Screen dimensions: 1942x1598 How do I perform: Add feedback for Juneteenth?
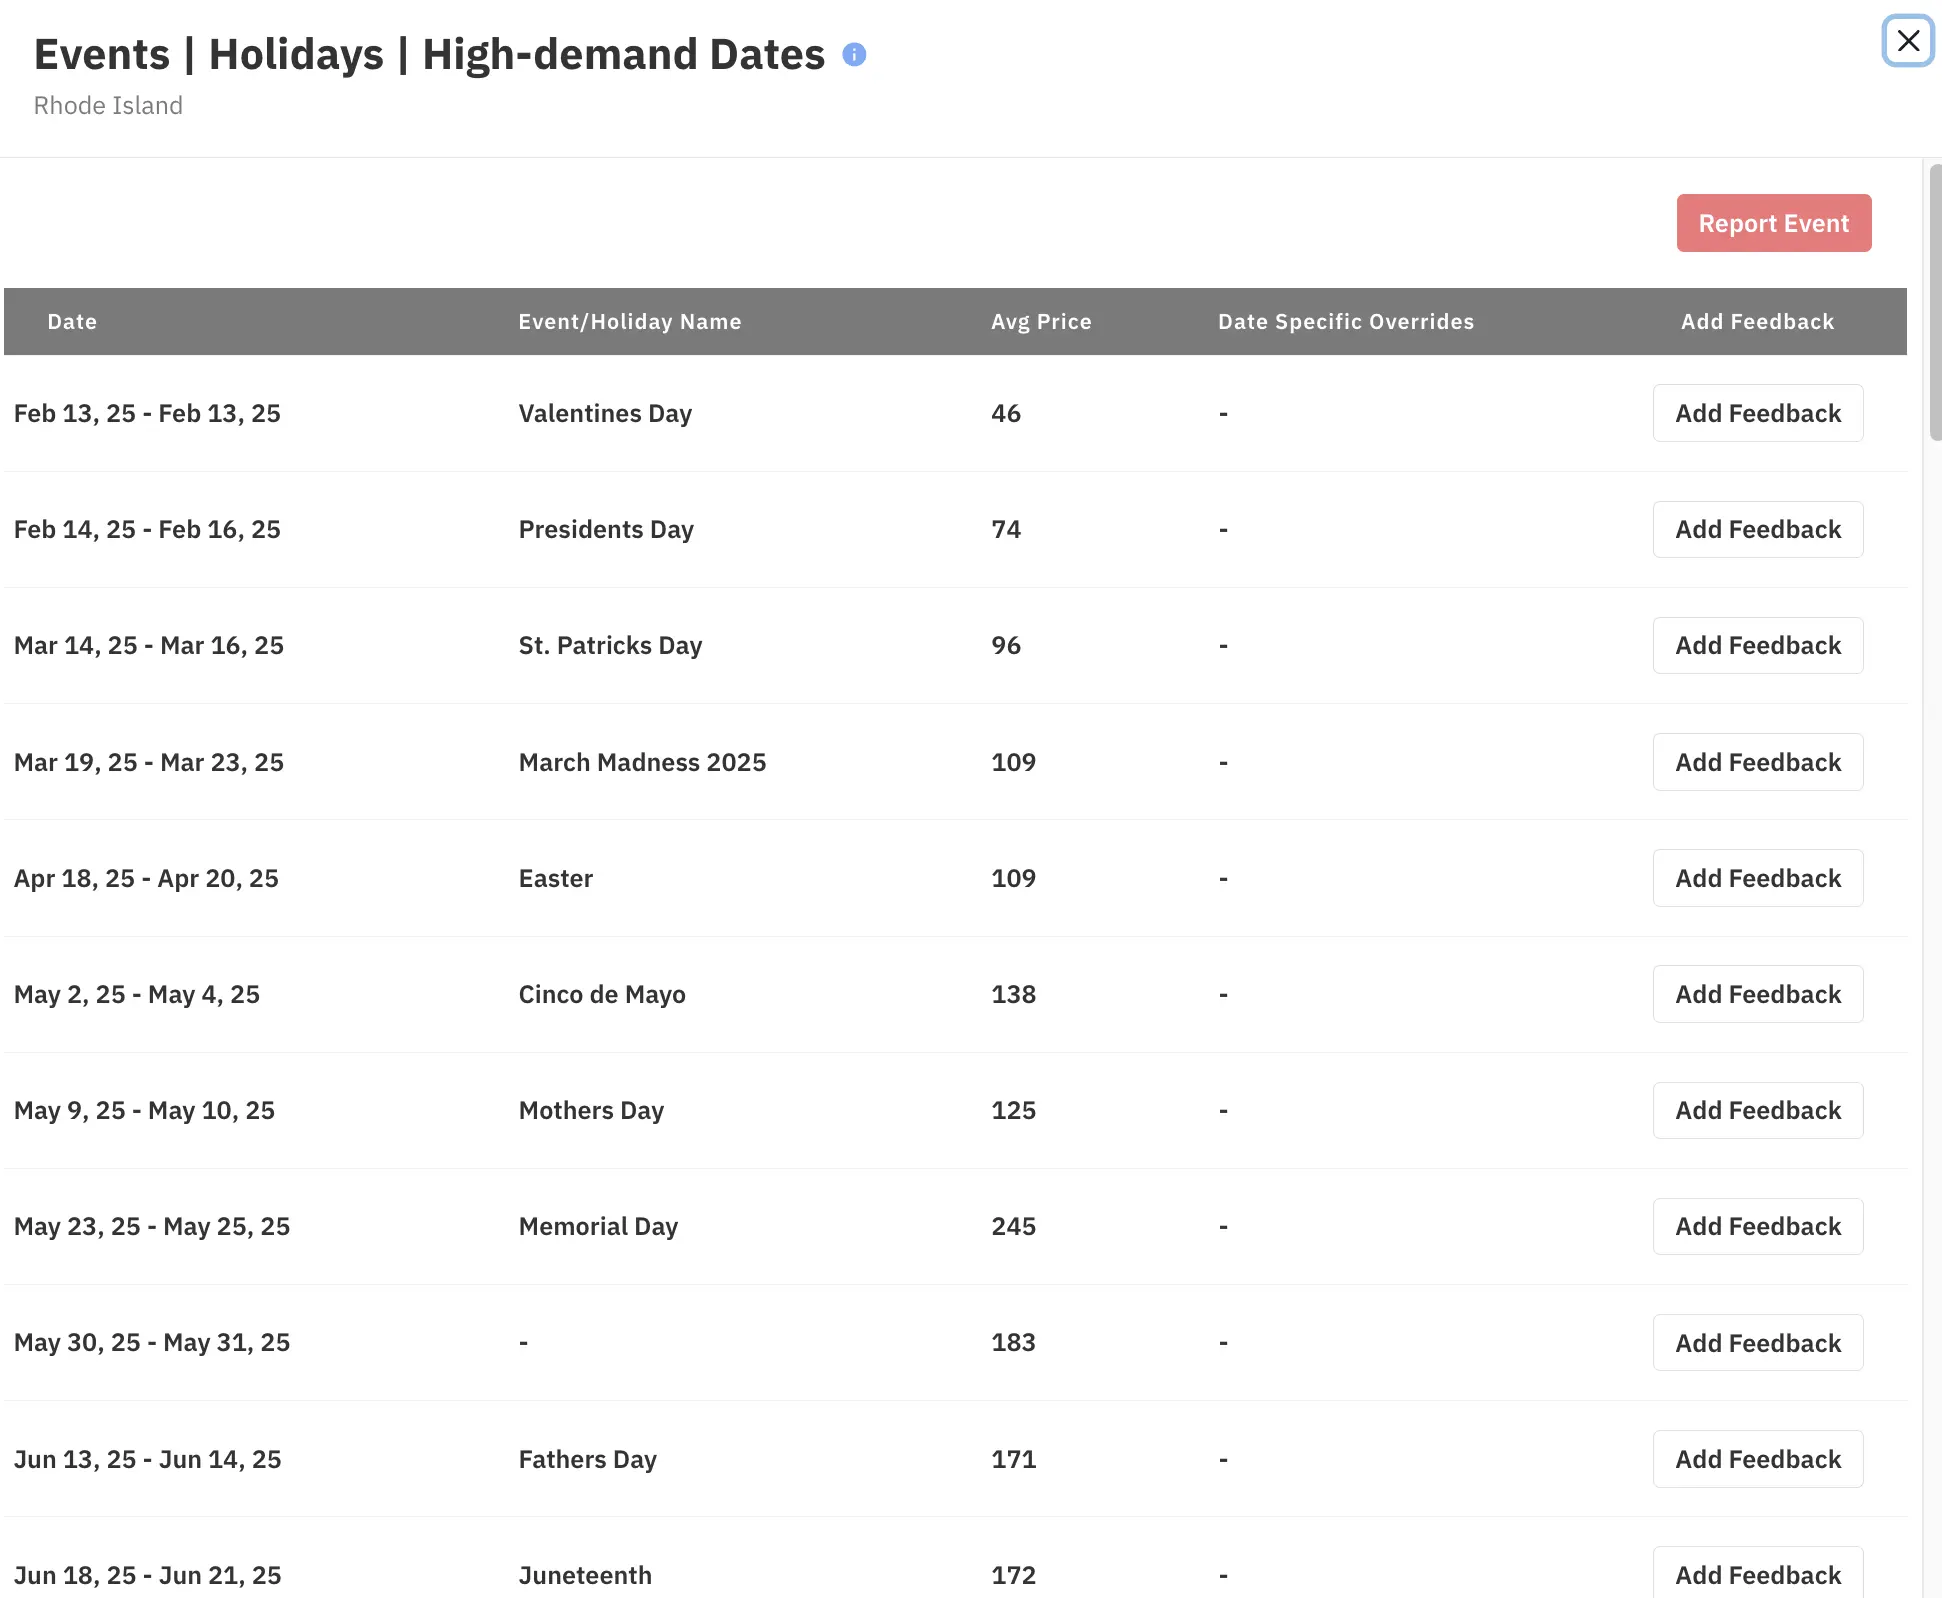(1757, 1575)
